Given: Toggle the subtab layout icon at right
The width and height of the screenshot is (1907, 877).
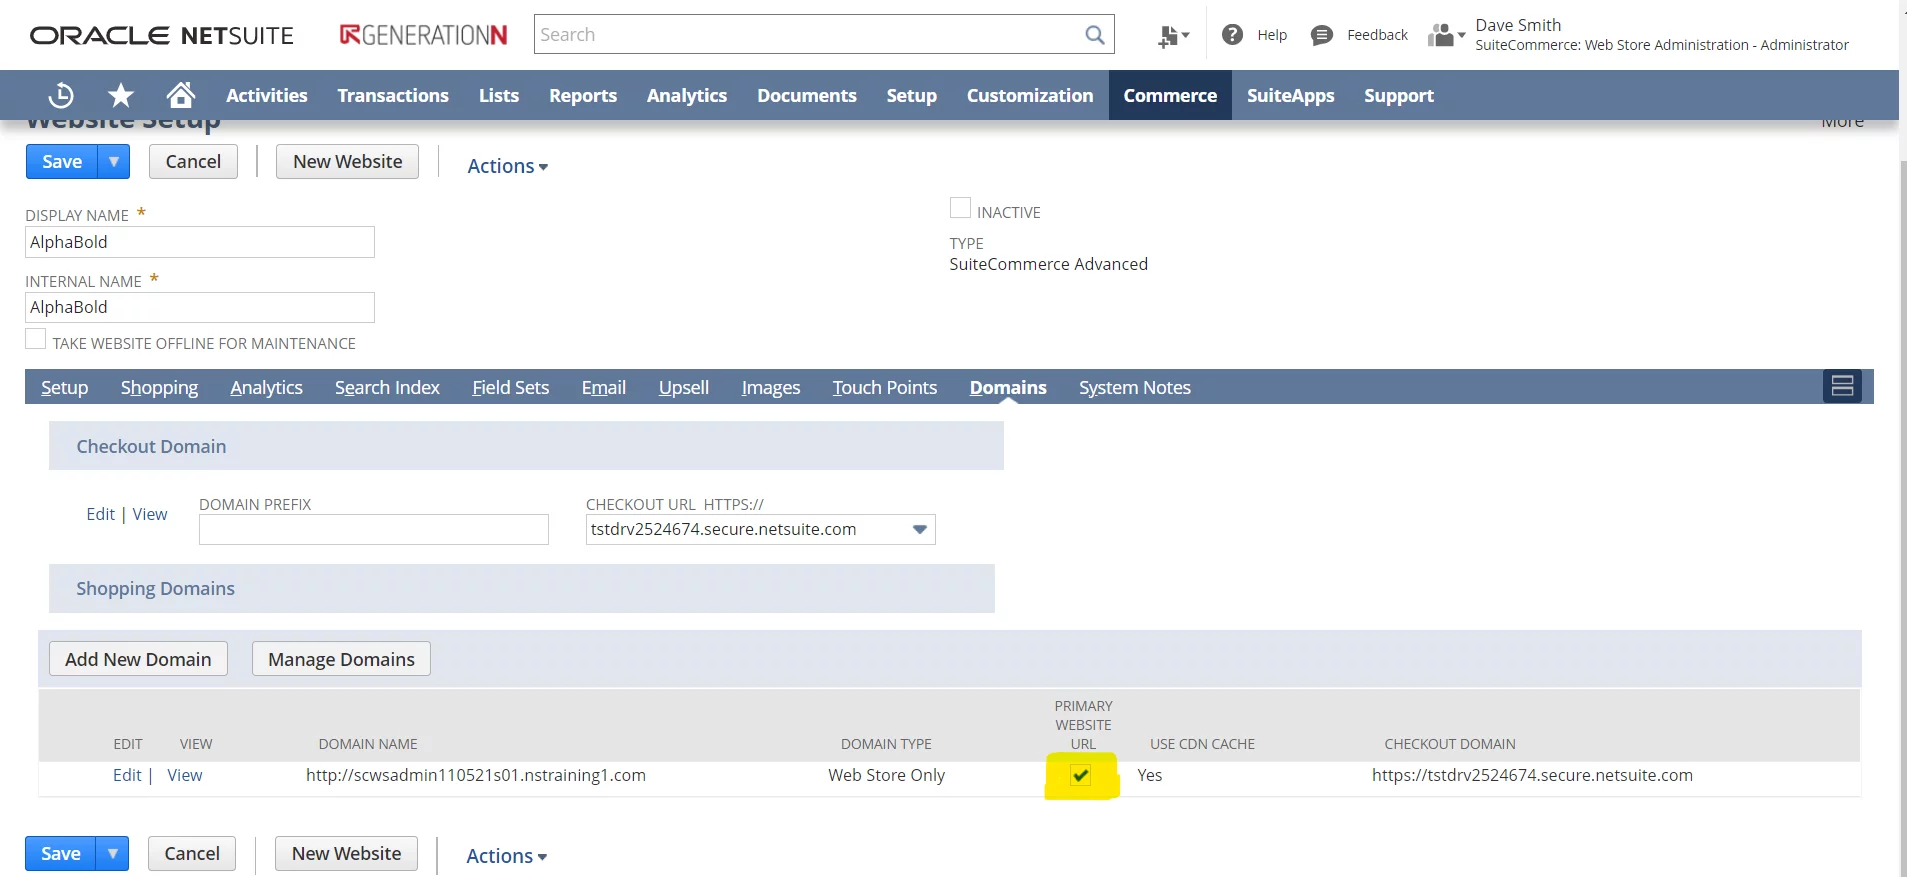Looking at the screenshot, I should pyautogui.click(x=1842, y=386).
